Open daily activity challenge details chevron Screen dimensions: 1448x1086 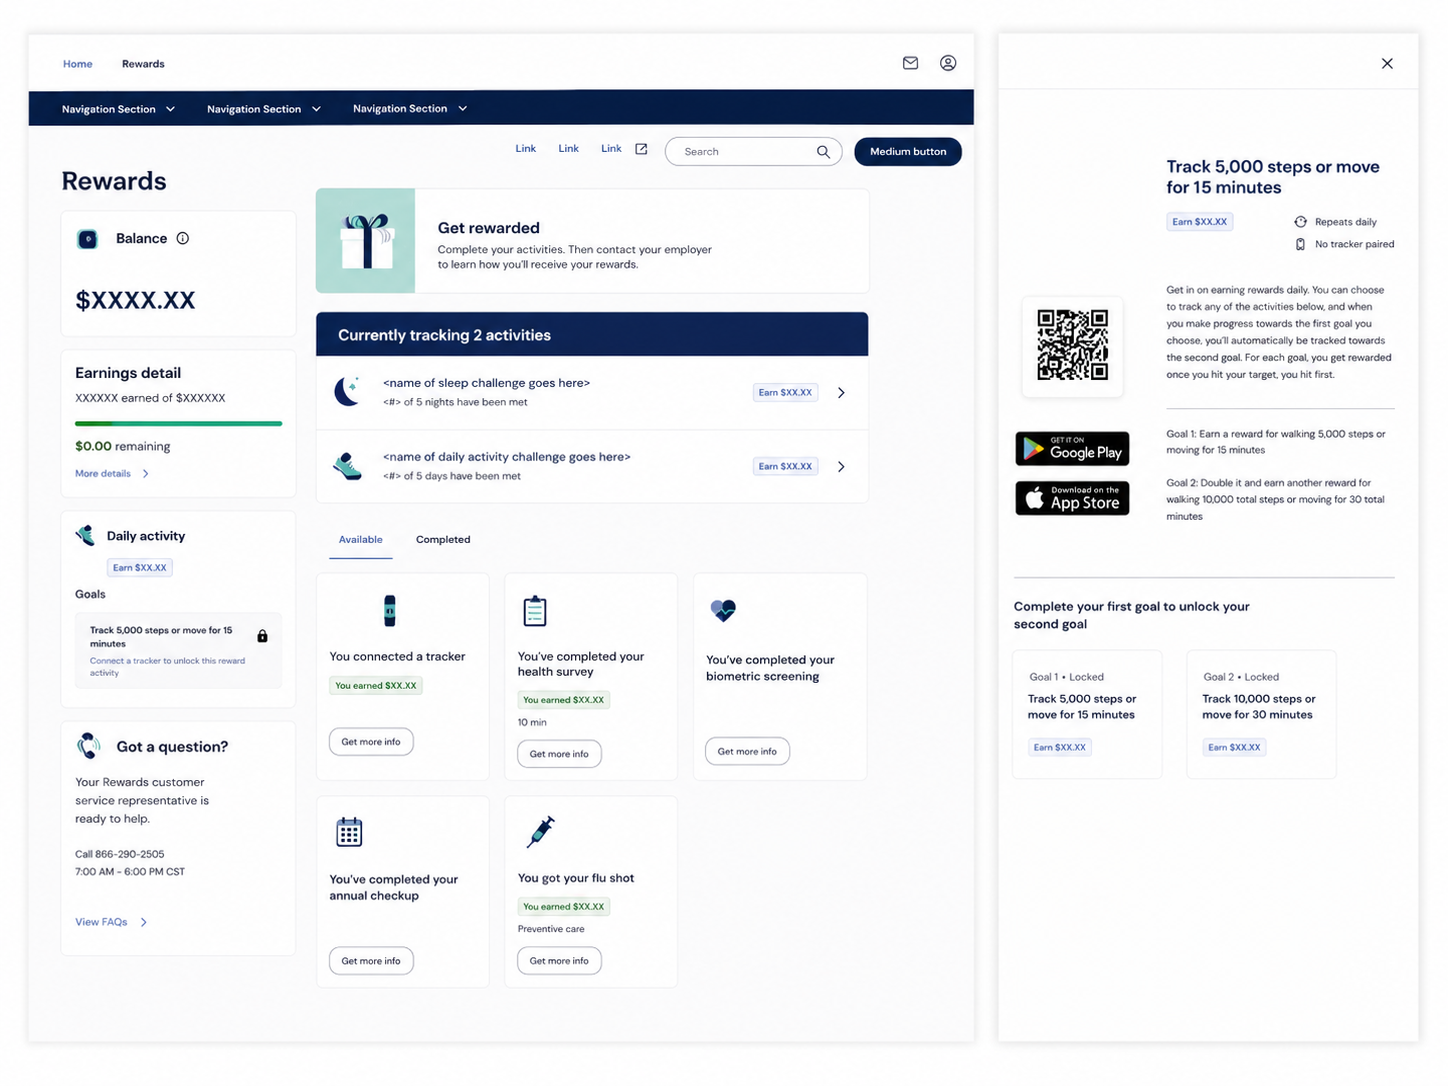tap(841, 467)
